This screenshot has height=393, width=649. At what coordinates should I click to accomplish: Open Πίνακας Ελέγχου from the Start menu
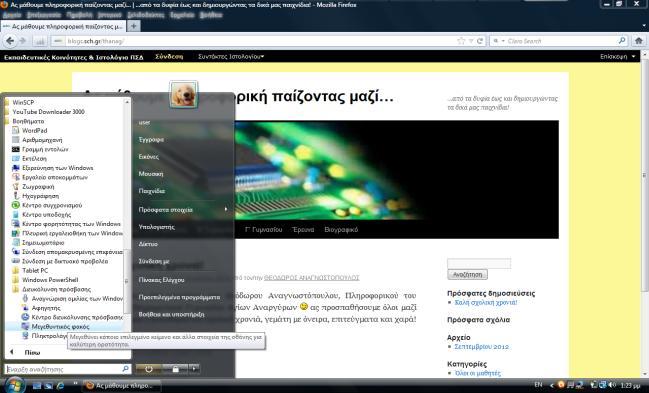click(x=161, y=280)
